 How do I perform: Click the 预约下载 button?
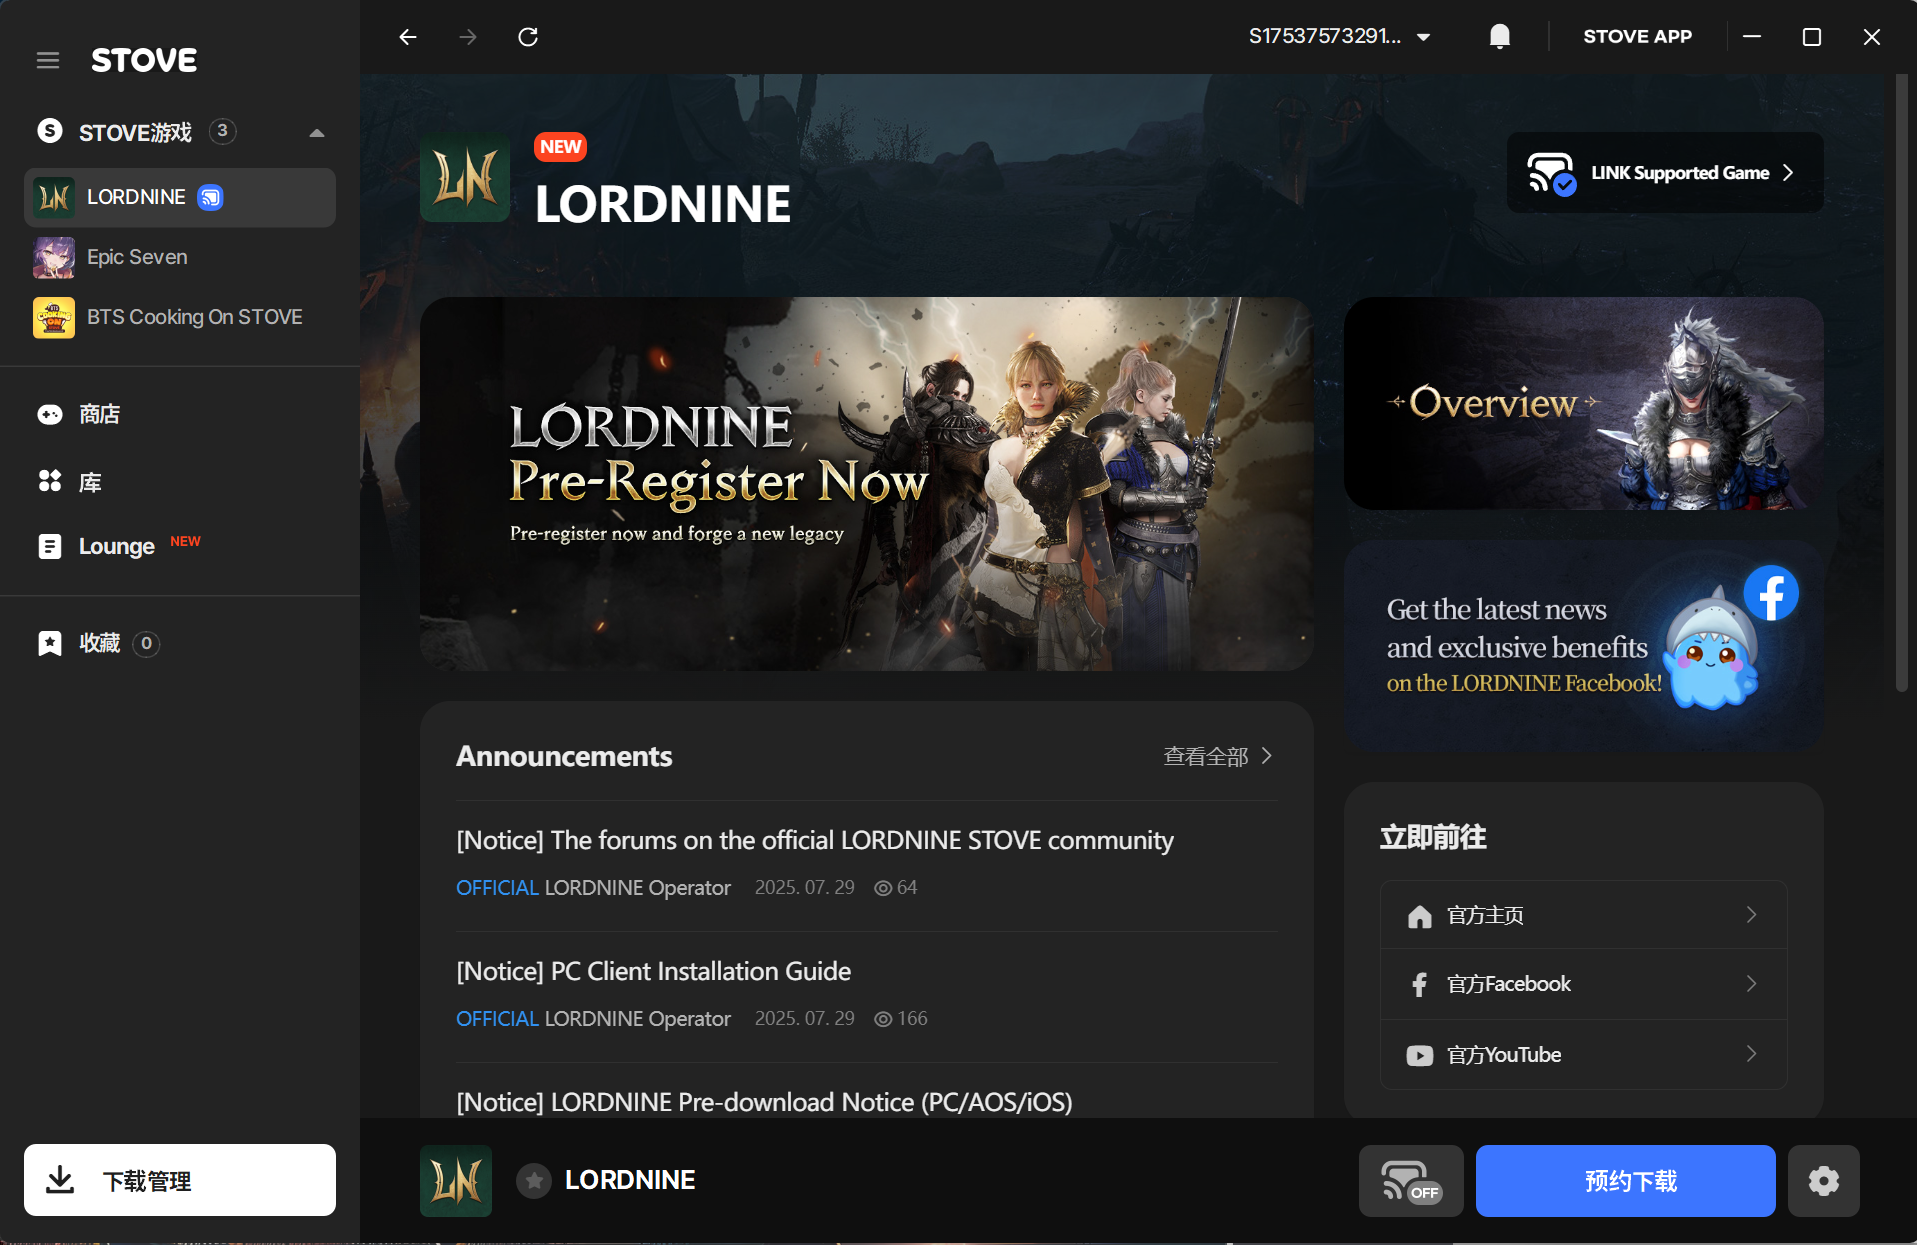pos(1626,1181)
